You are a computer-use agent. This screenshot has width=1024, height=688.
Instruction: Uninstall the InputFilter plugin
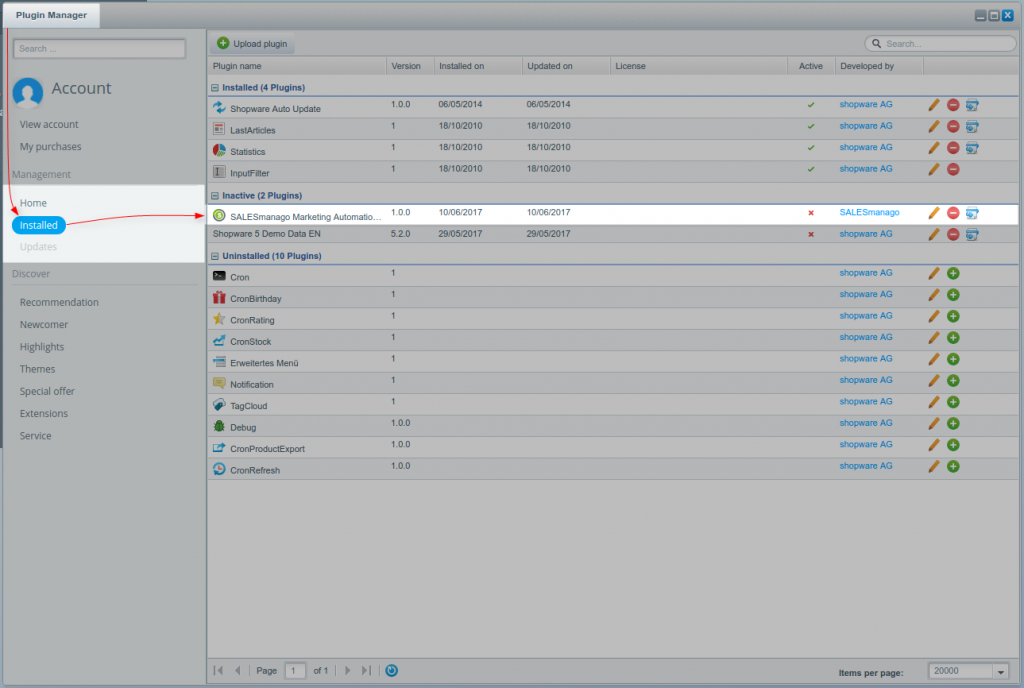pyautogui.click(x=953, y=170)
